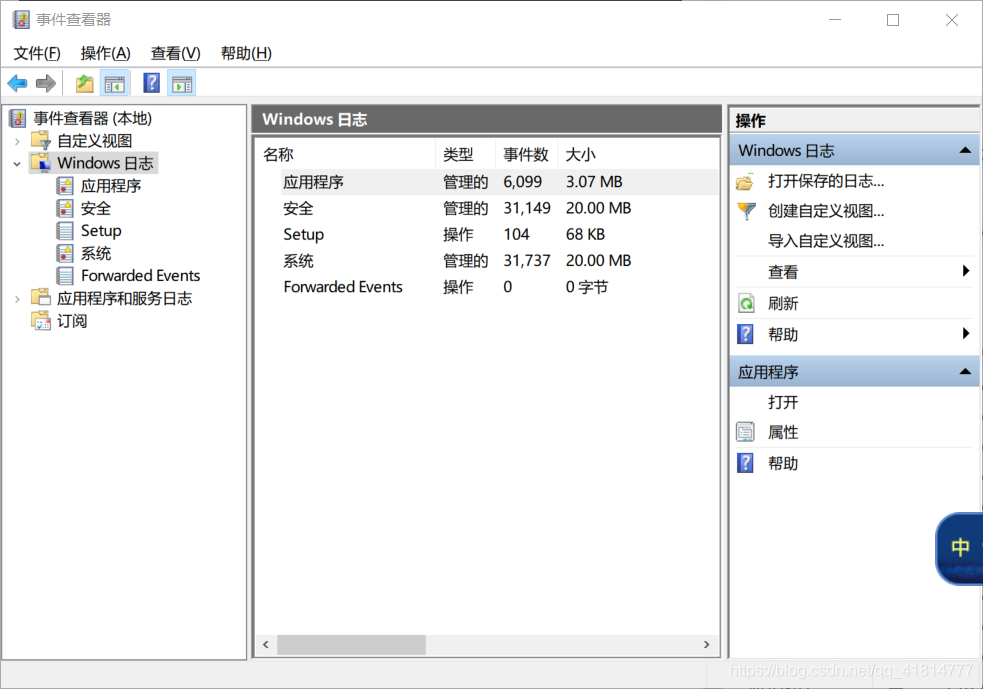The width and height of the screenshot is (983, 689).
Task: Click the 0 字节 size cell
Action: tap(587, 287)
